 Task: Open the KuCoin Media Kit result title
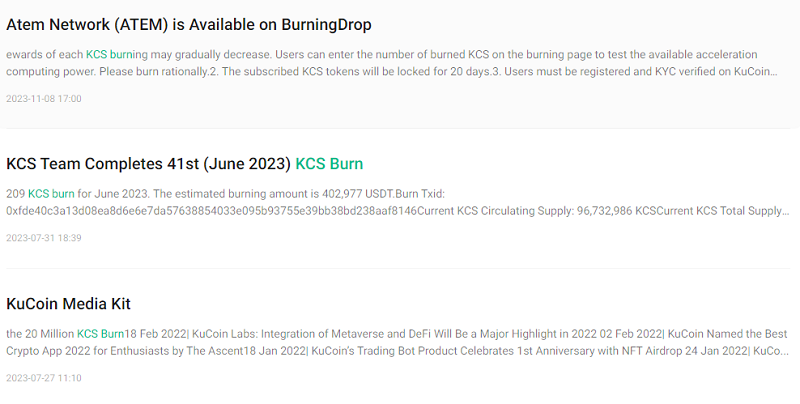pos(68,303)
